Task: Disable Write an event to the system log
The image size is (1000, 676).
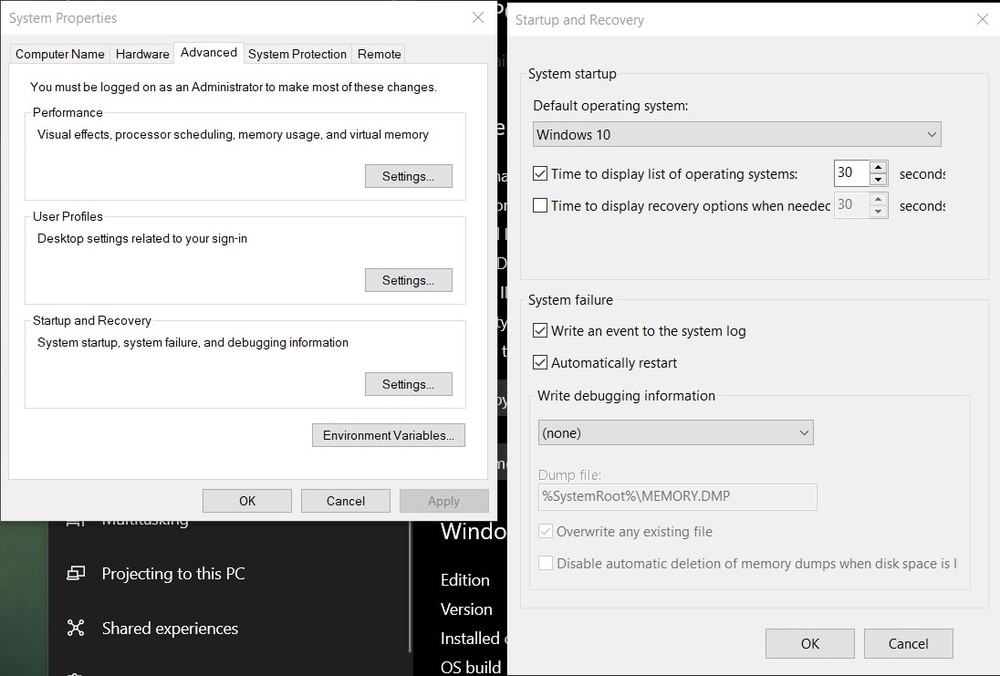Action: tap(540, 330)
